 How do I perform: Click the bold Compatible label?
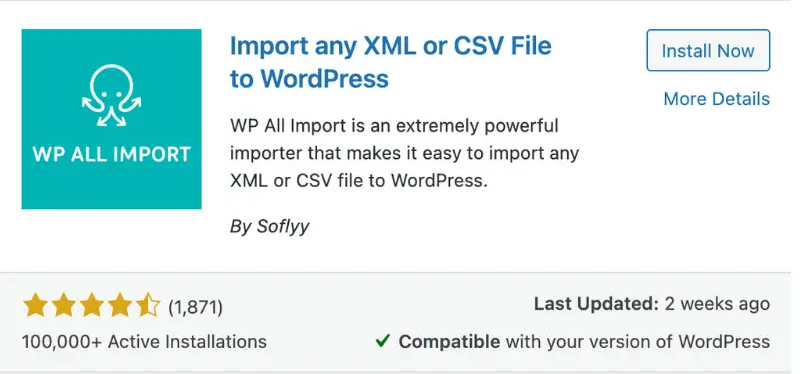point(449,341)
